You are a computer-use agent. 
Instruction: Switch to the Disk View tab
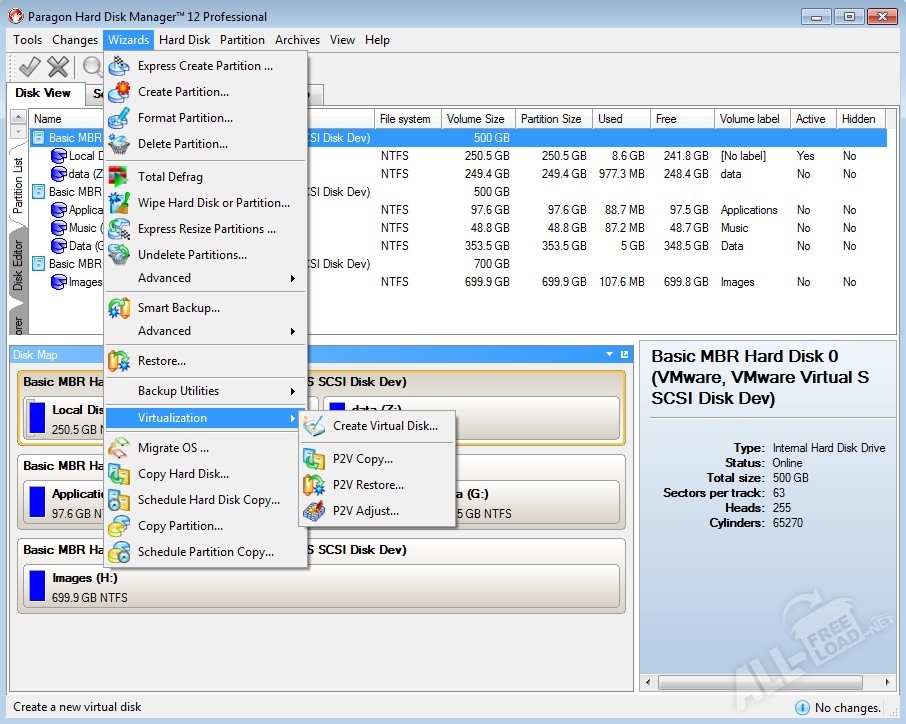[43, 93]
